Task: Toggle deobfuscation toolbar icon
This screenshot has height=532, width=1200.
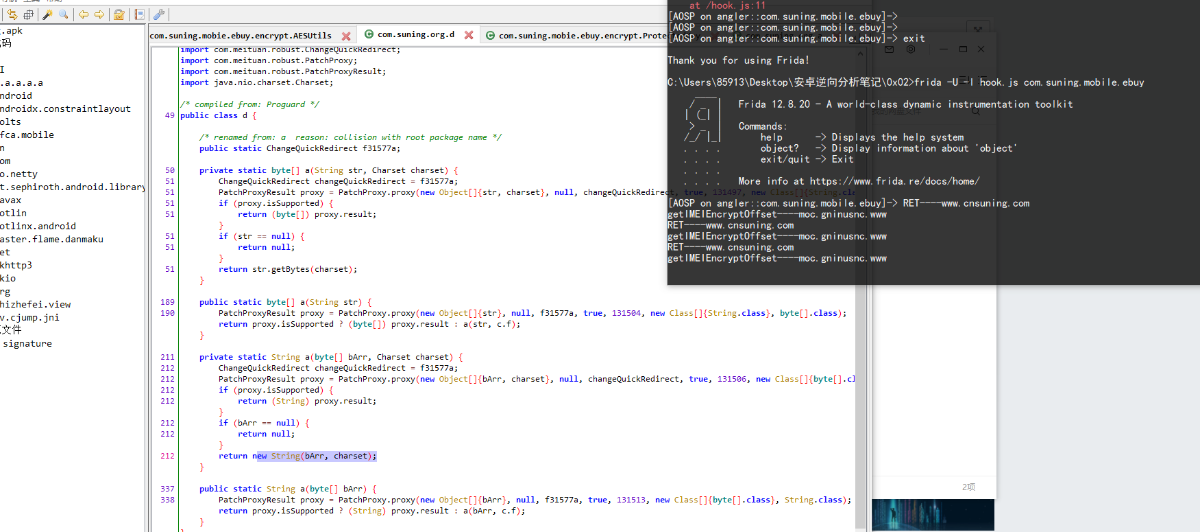Action: 119,14
